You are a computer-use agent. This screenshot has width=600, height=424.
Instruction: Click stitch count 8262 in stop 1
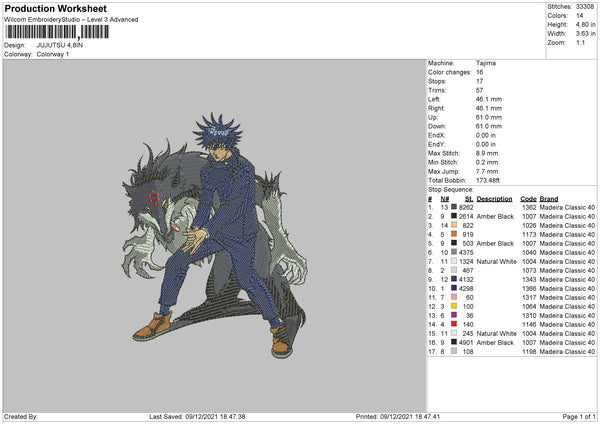466,207
